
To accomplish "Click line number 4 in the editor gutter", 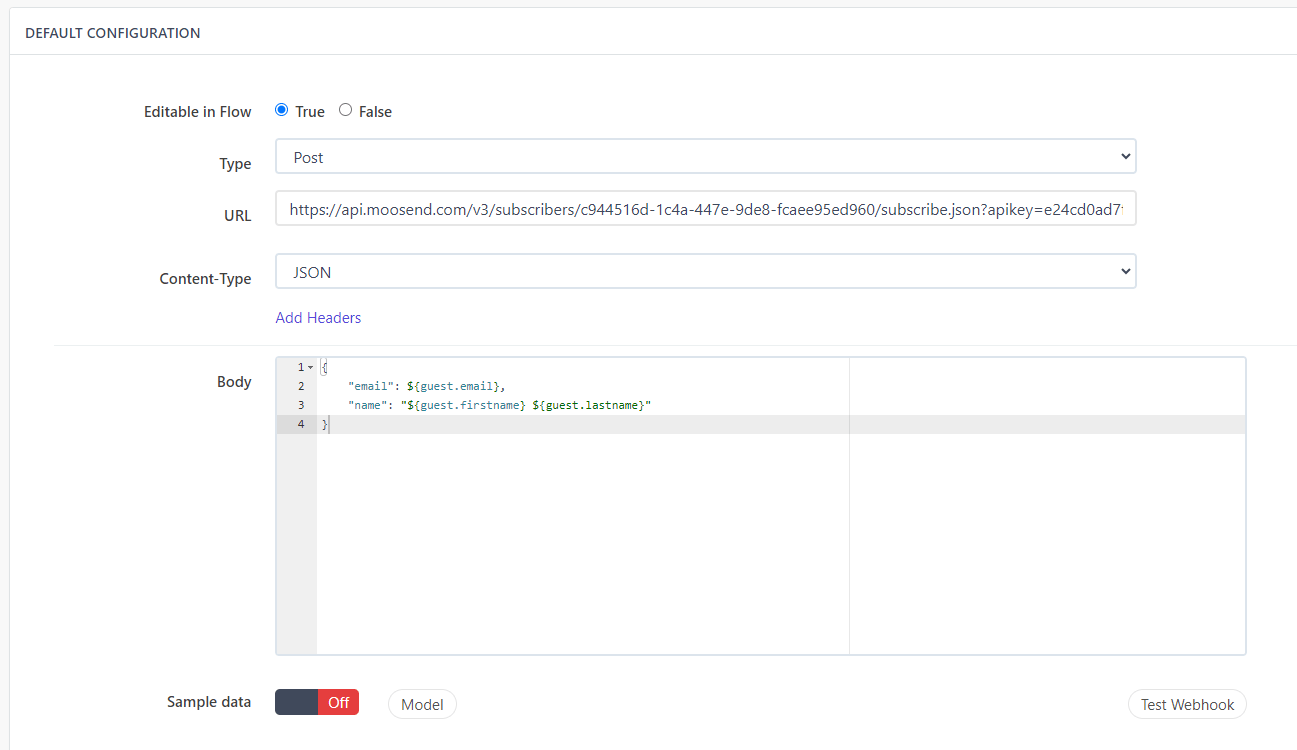I will point(300,424).
